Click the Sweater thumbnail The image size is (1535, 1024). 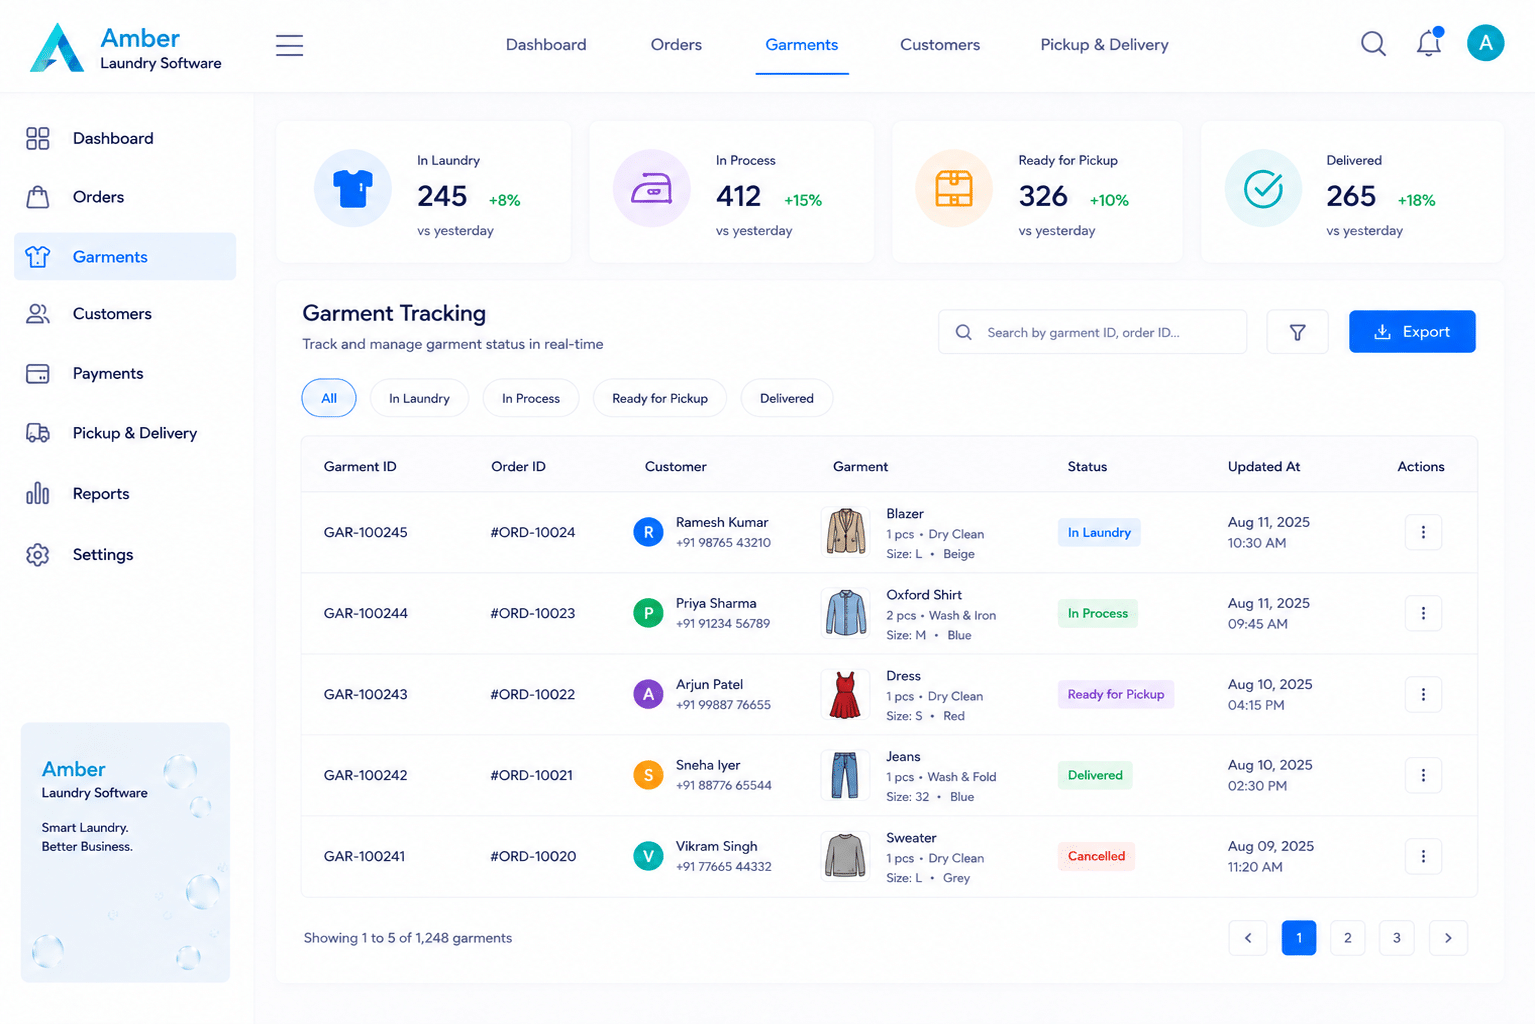(846, 856)
